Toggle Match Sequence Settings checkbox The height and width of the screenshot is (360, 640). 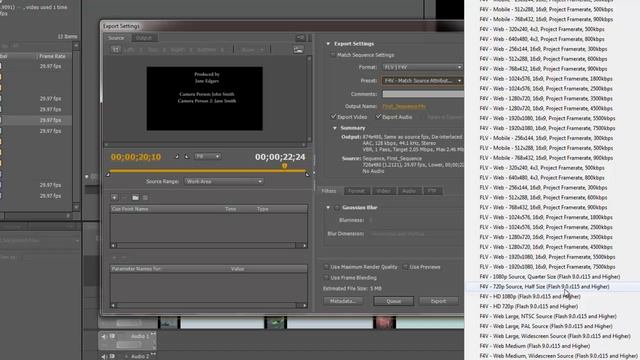pyautogui.click(x=333, y=55)
